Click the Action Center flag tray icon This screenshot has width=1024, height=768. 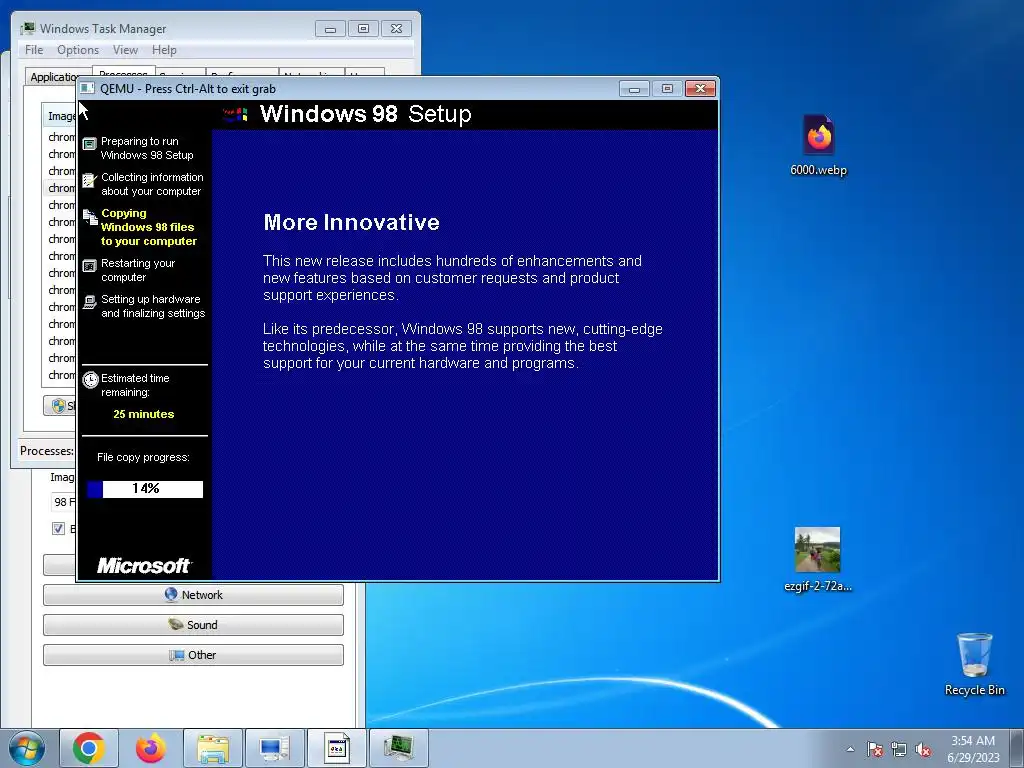pos(875,749)
